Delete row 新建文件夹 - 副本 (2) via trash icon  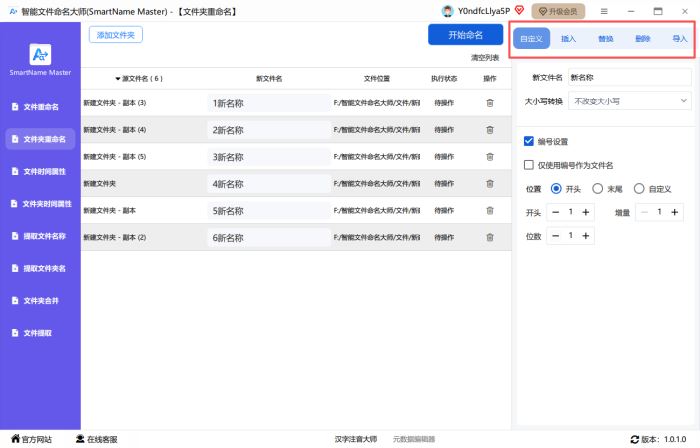[x=489, y=237]
